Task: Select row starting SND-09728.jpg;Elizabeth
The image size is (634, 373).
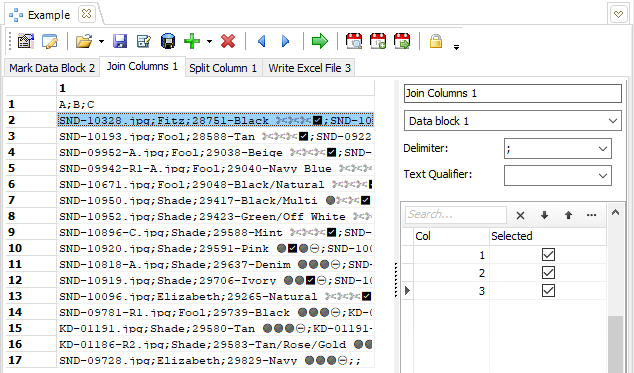Action: (x=216, y=360)
